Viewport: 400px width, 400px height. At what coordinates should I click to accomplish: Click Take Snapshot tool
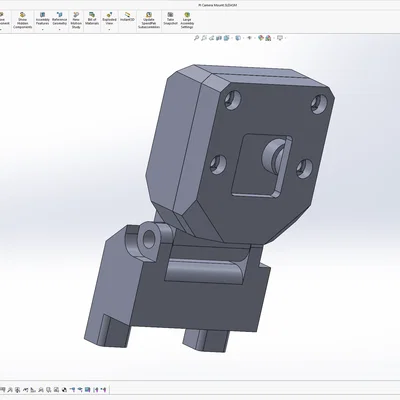point(170,19)
